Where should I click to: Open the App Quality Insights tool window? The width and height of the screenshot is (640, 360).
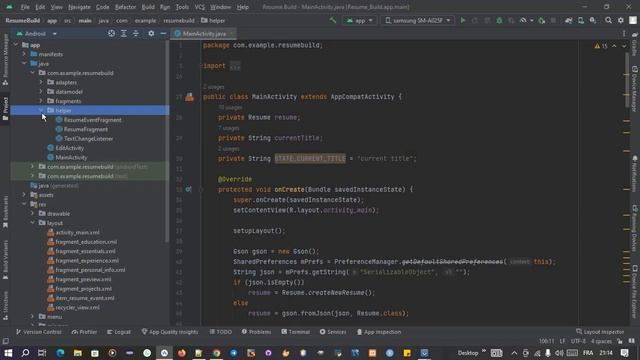click(x=170, y=332)
